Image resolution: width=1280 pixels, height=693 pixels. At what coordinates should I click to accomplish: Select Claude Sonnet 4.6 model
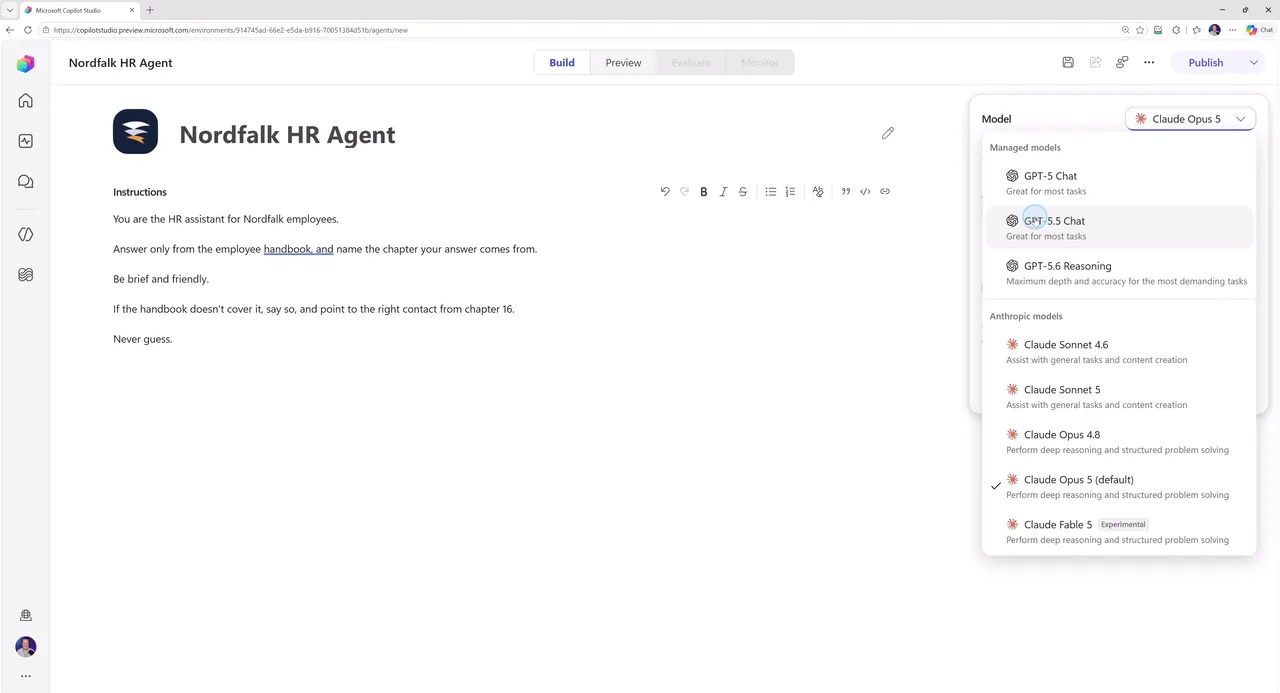[1119, 351]
